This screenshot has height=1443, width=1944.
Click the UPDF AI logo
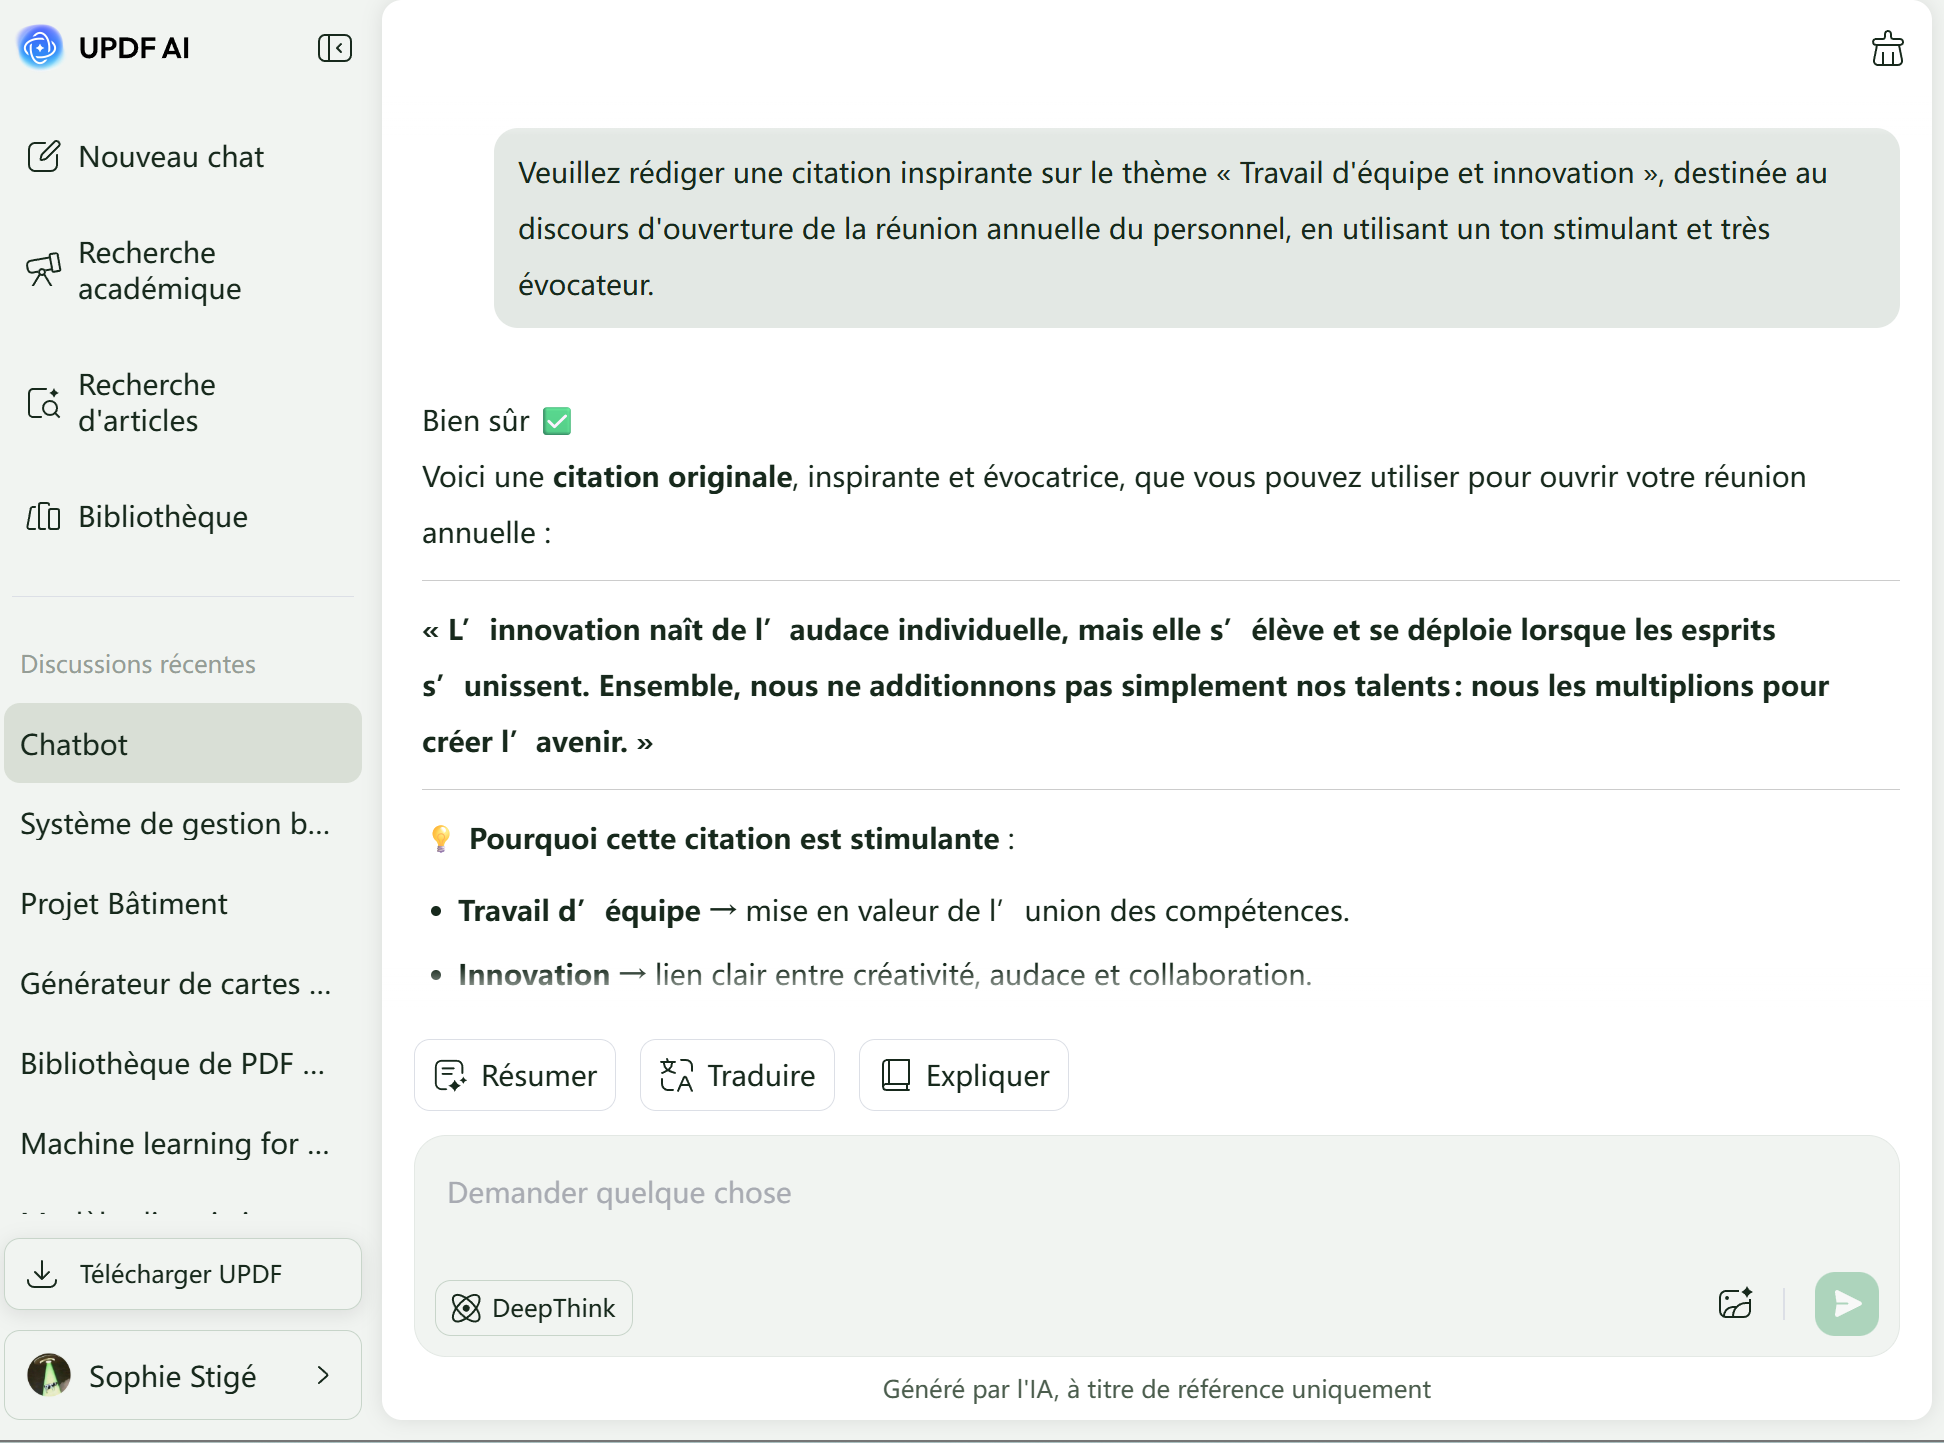pyautogui.click(x=41, y=47)
